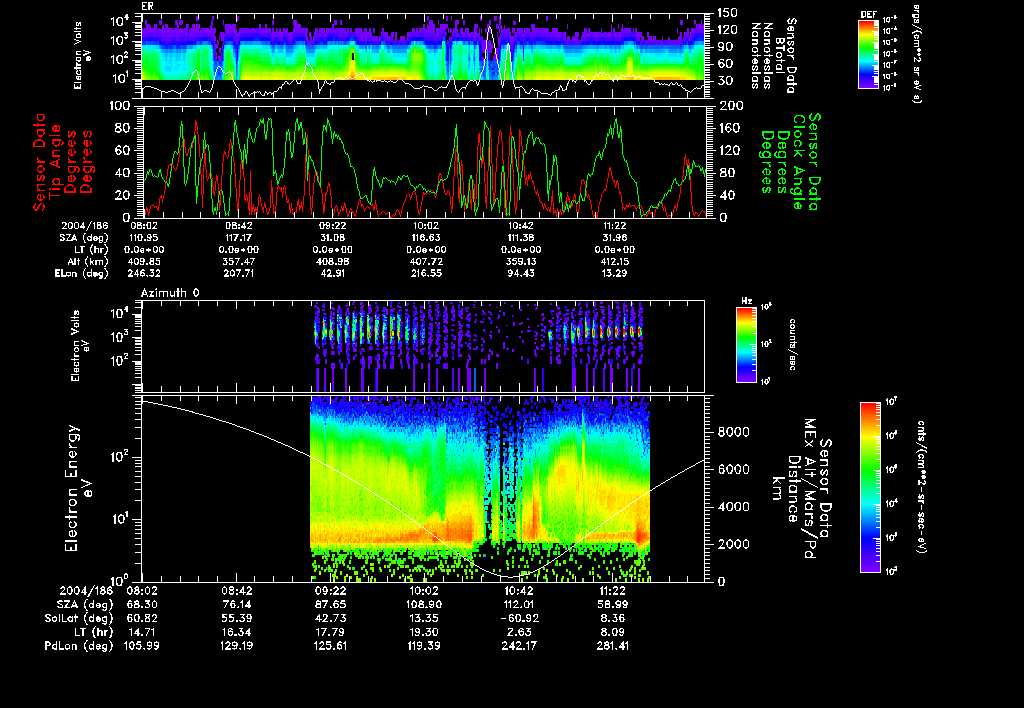Click the ELon value 42.91
1024x708 pixels.
coord(332,274)
